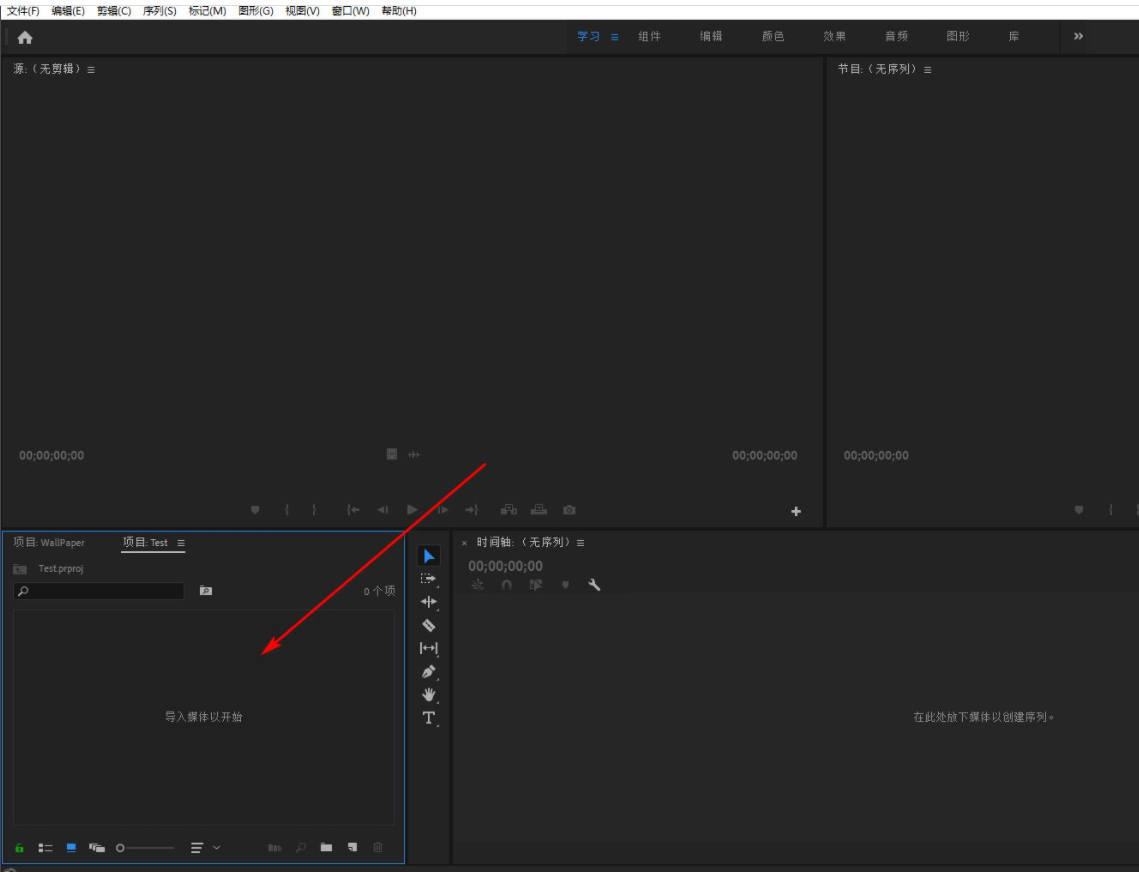Switch project panel to Icon view
The width and height of the screenshot is (1139, 872).
pos(71,848)
